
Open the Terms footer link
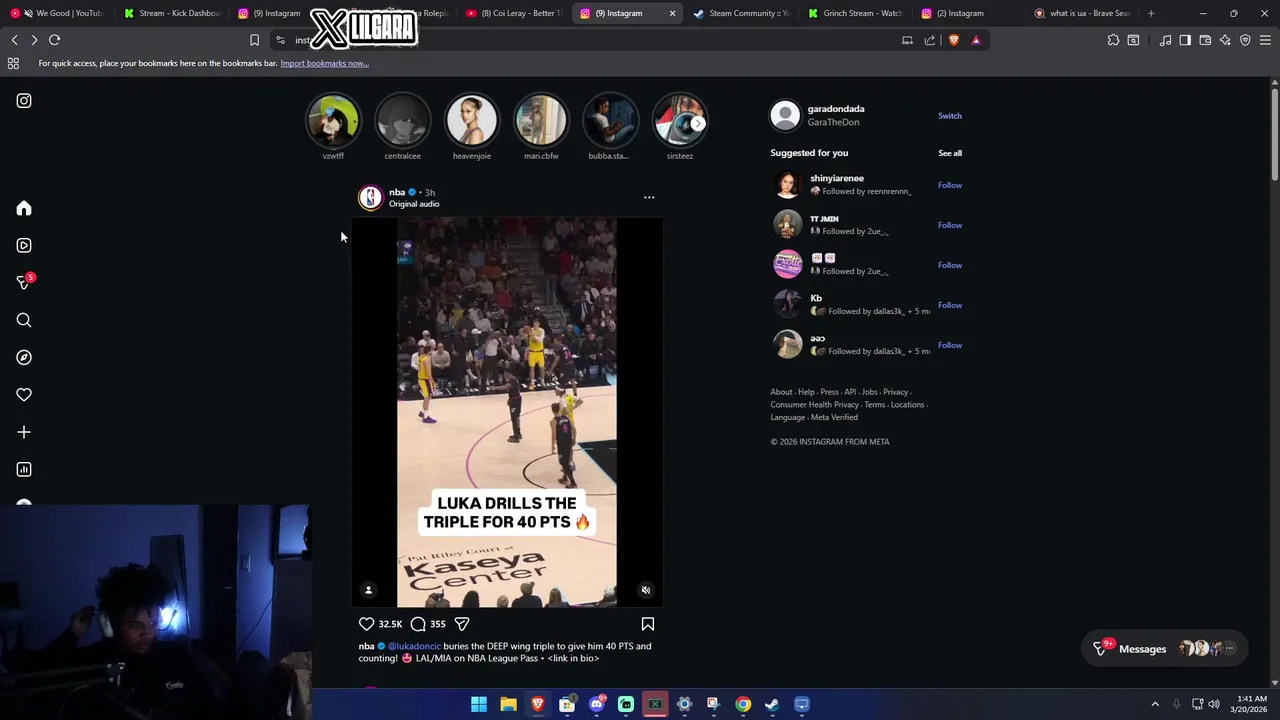(x=875, y=405)
